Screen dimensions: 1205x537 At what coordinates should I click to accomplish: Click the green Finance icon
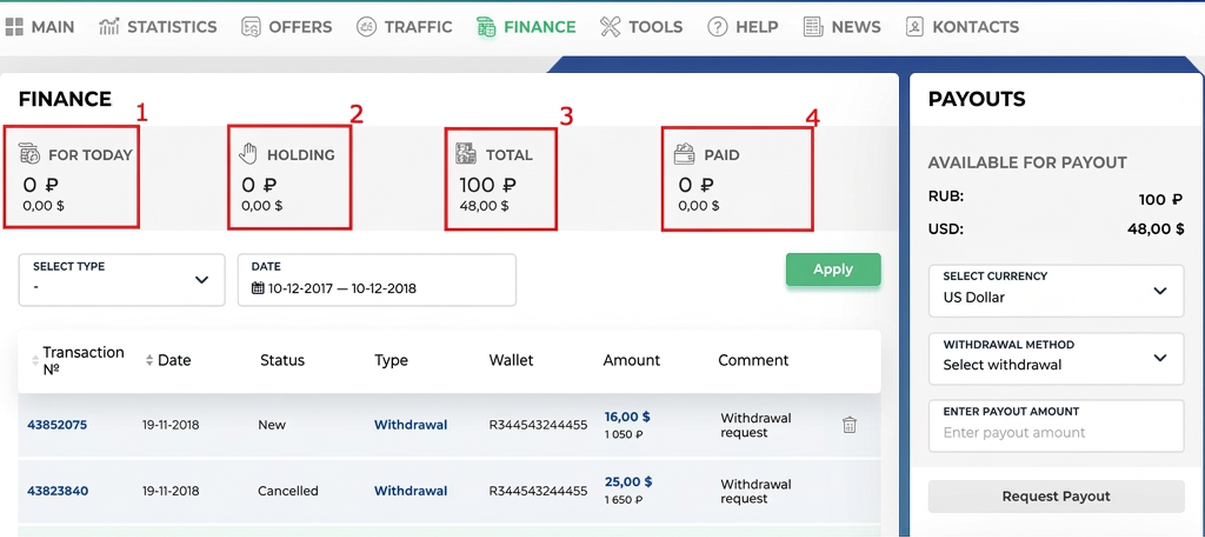(486, 27)
